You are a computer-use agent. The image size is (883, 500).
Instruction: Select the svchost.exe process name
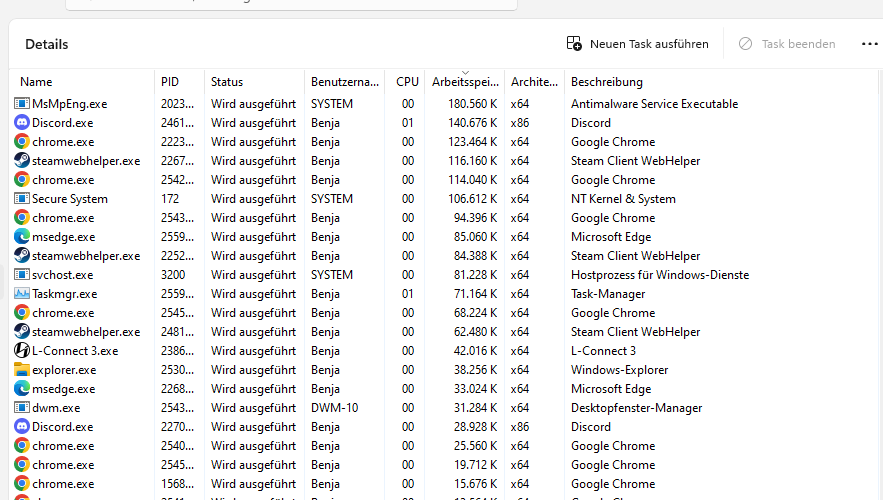point(63,275)
